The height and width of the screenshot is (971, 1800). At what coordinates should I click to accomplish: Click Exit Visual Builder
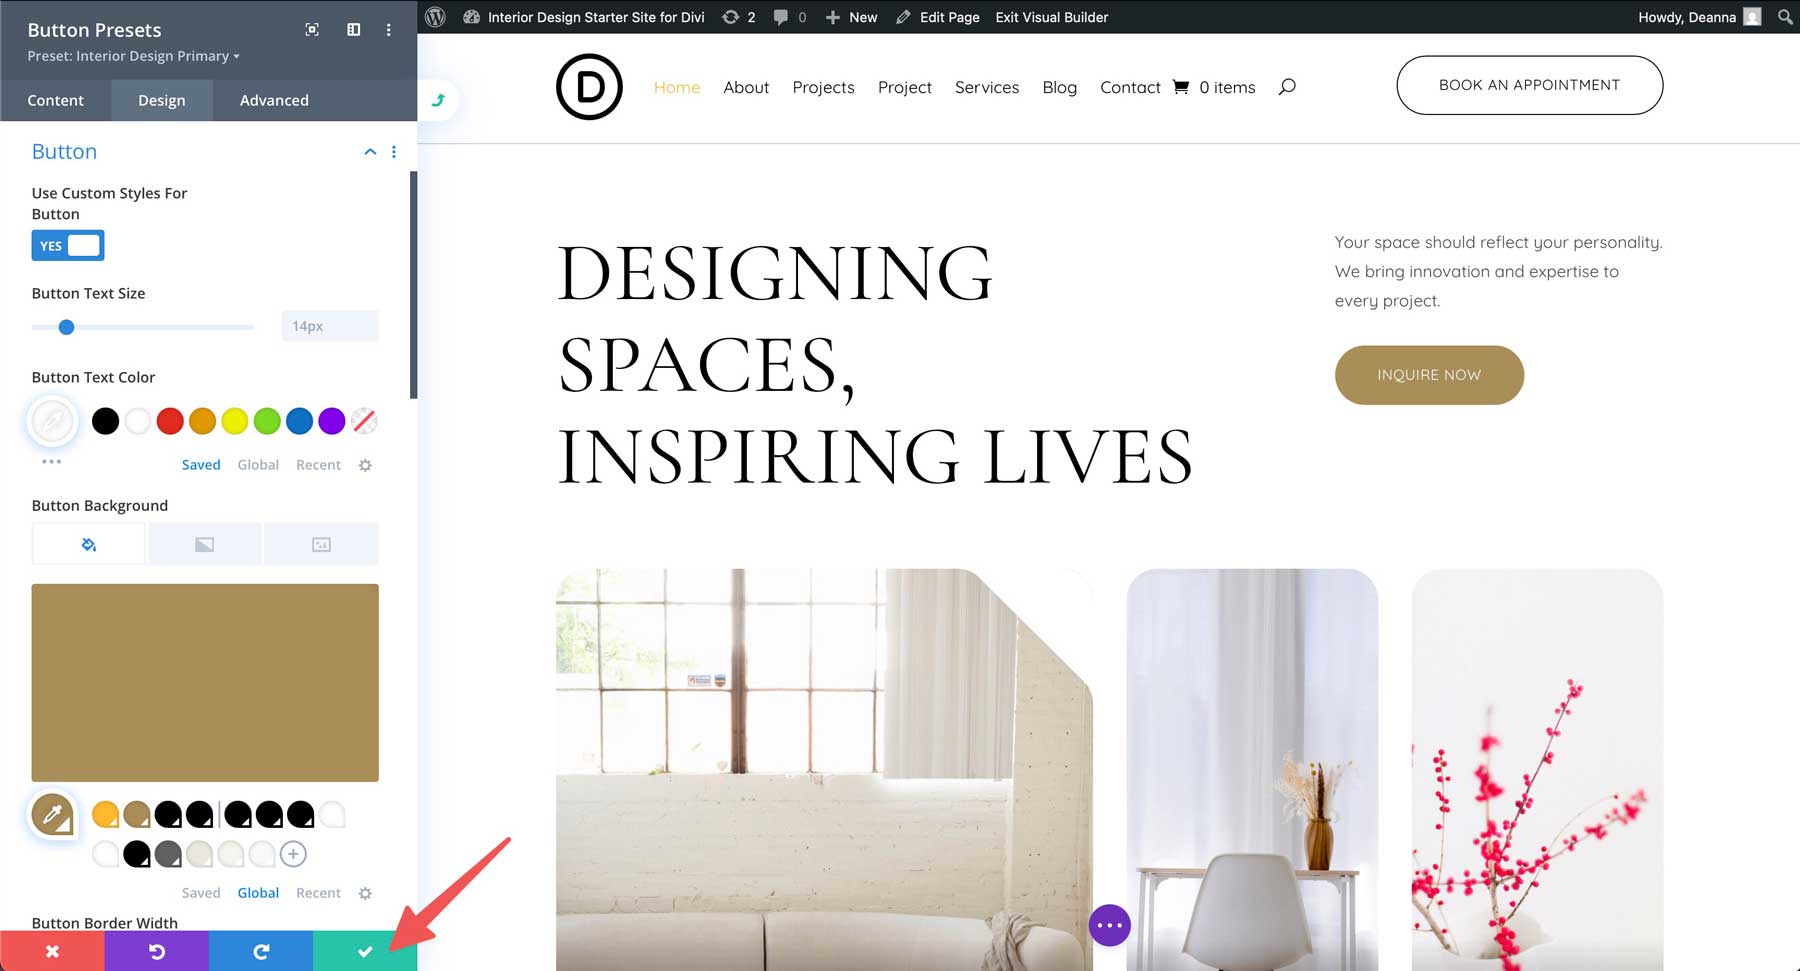(1051, 17)
